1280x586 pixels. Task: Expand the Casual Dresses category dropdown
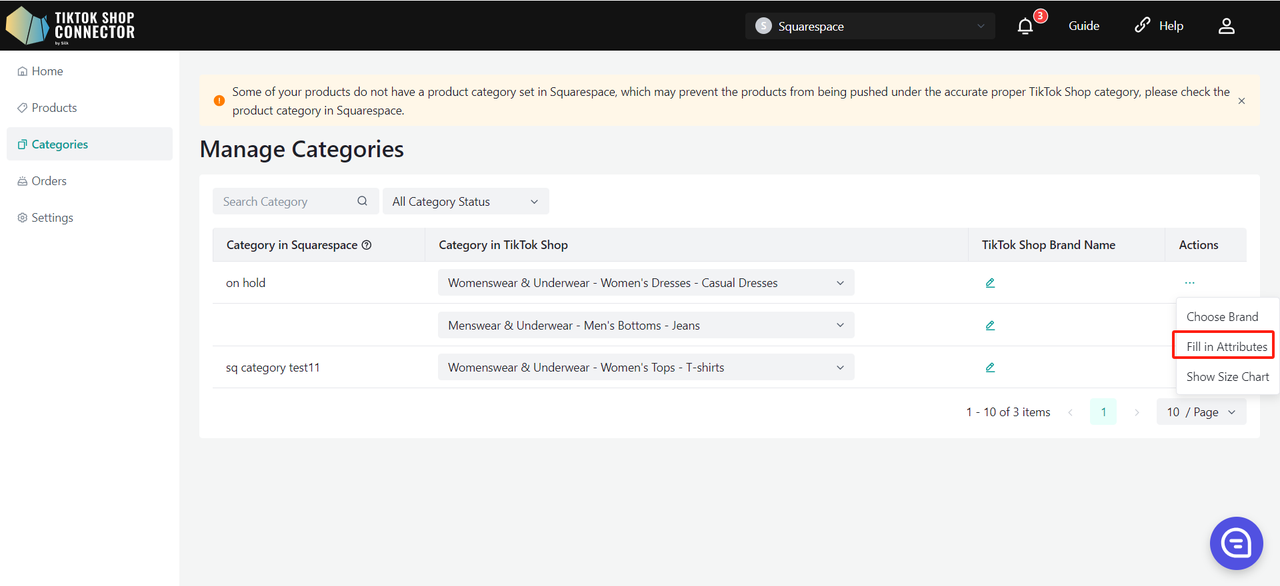coord(646,283)
